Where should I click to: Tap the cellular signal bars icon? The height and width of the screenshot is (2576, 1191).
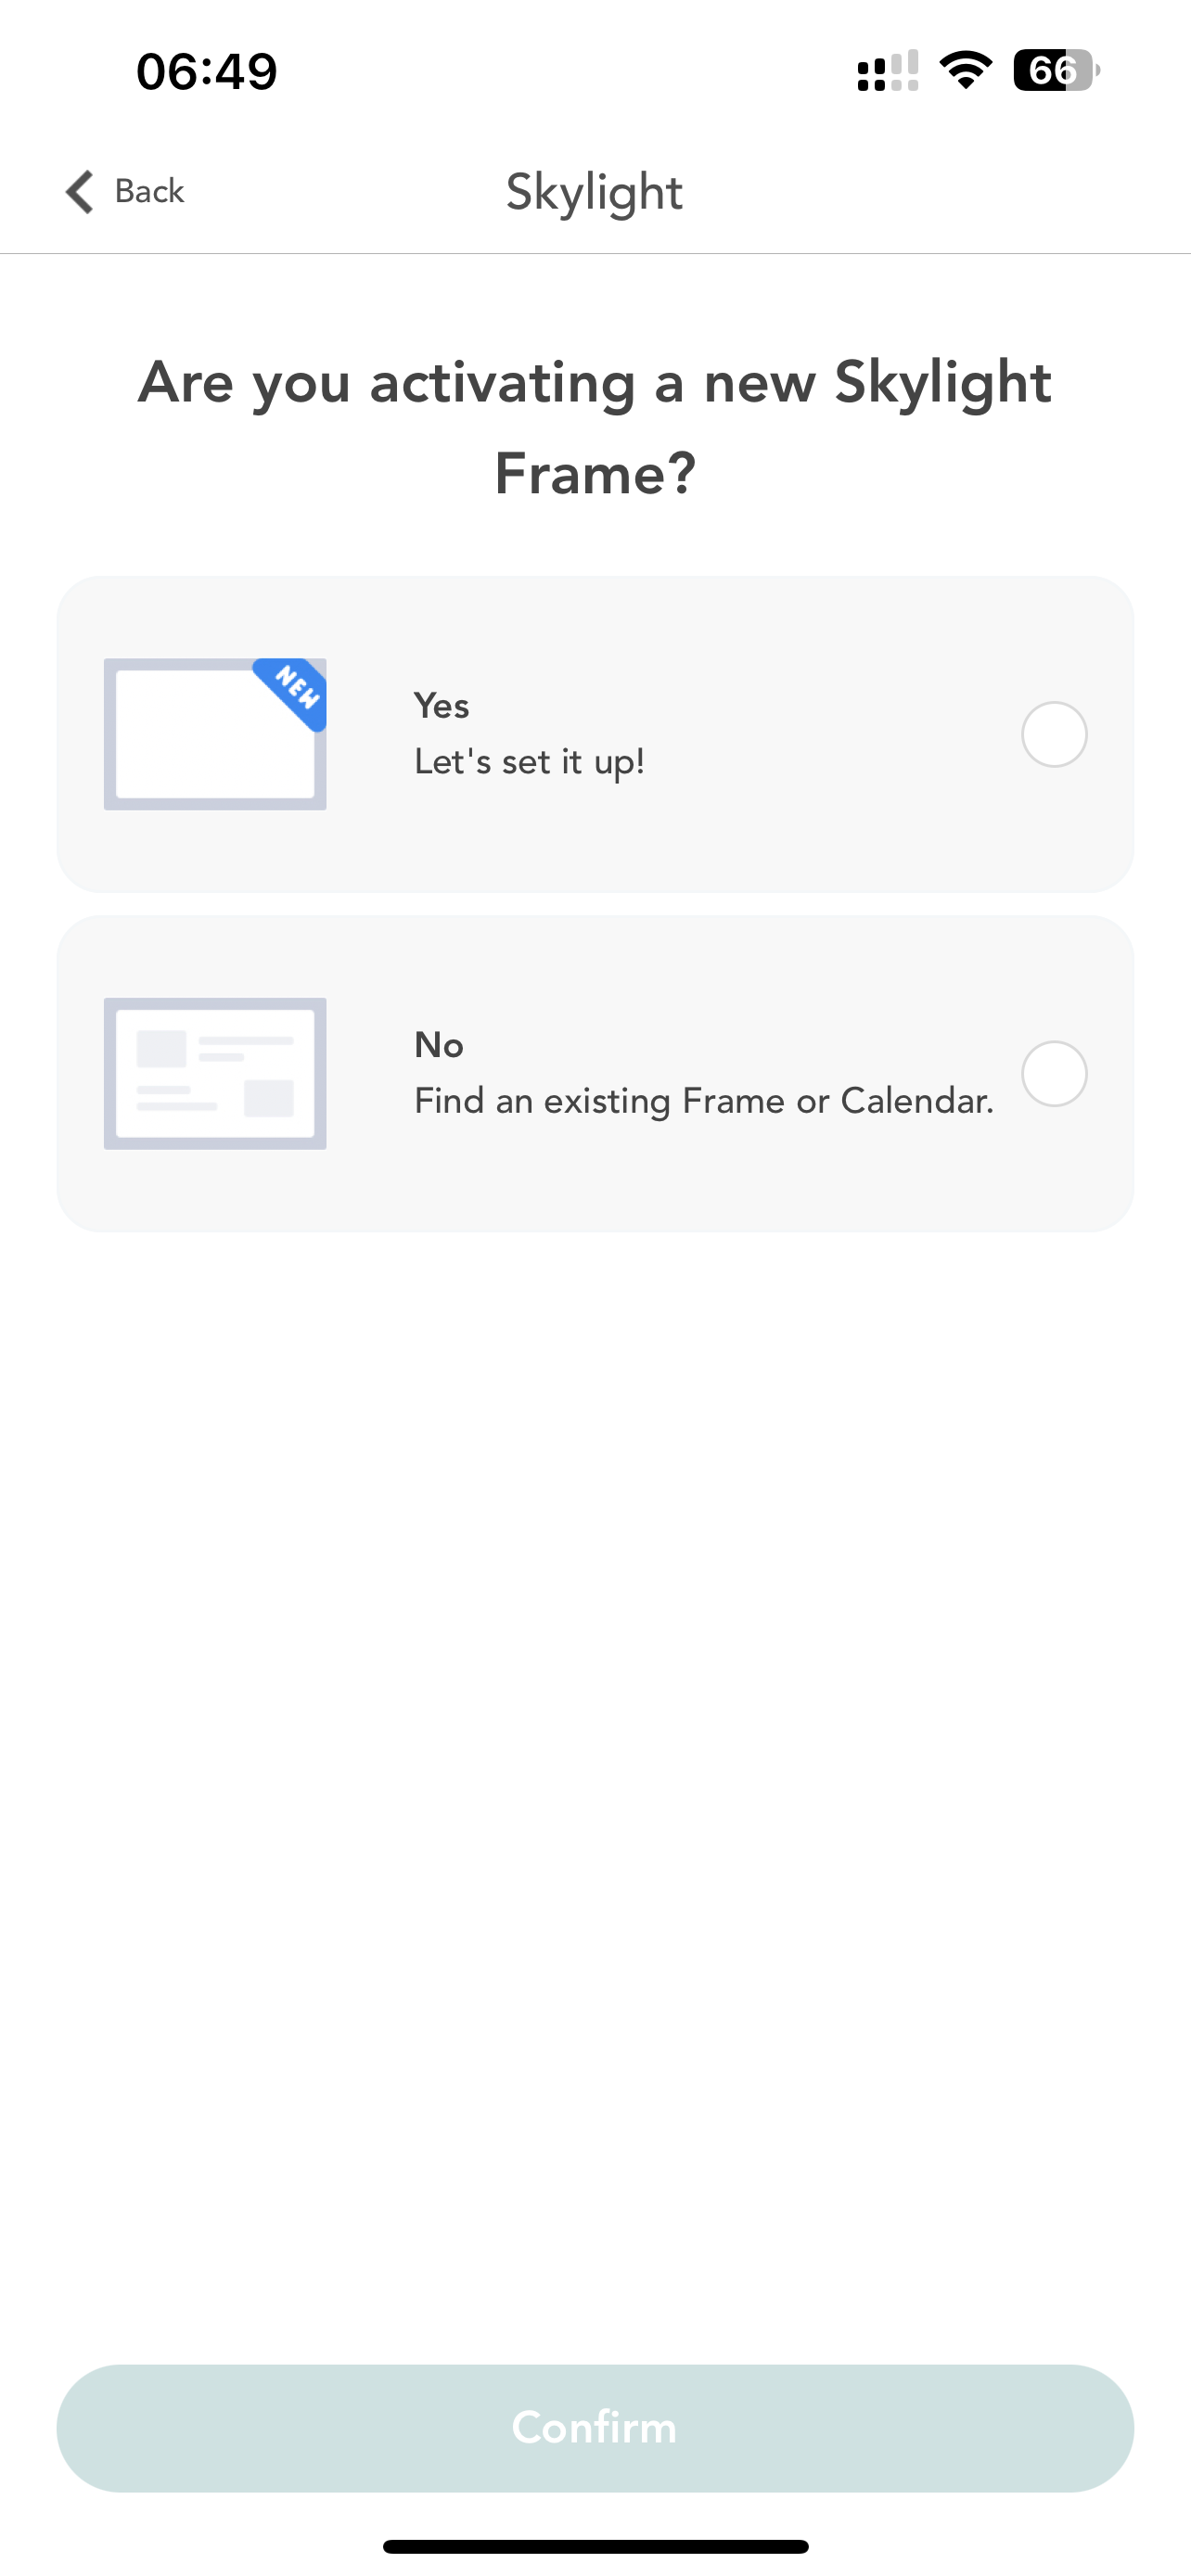coord(887,71)
